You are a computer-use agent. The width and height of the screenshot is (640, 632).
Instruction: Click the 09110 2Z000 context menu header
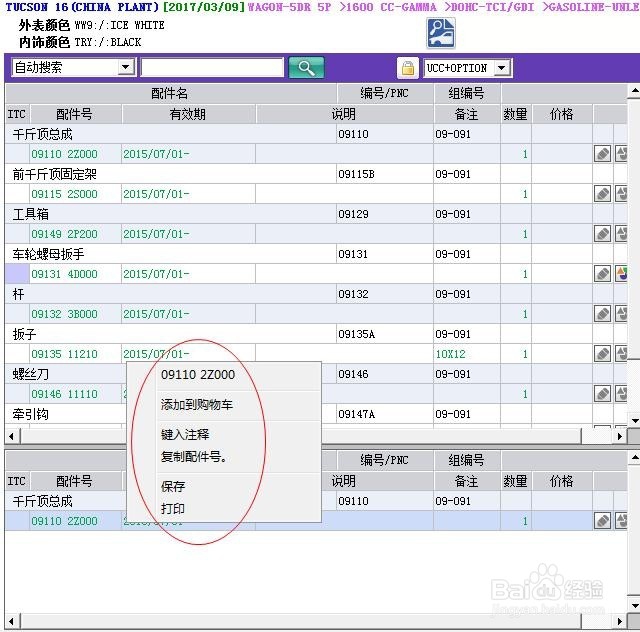point(198,374)
